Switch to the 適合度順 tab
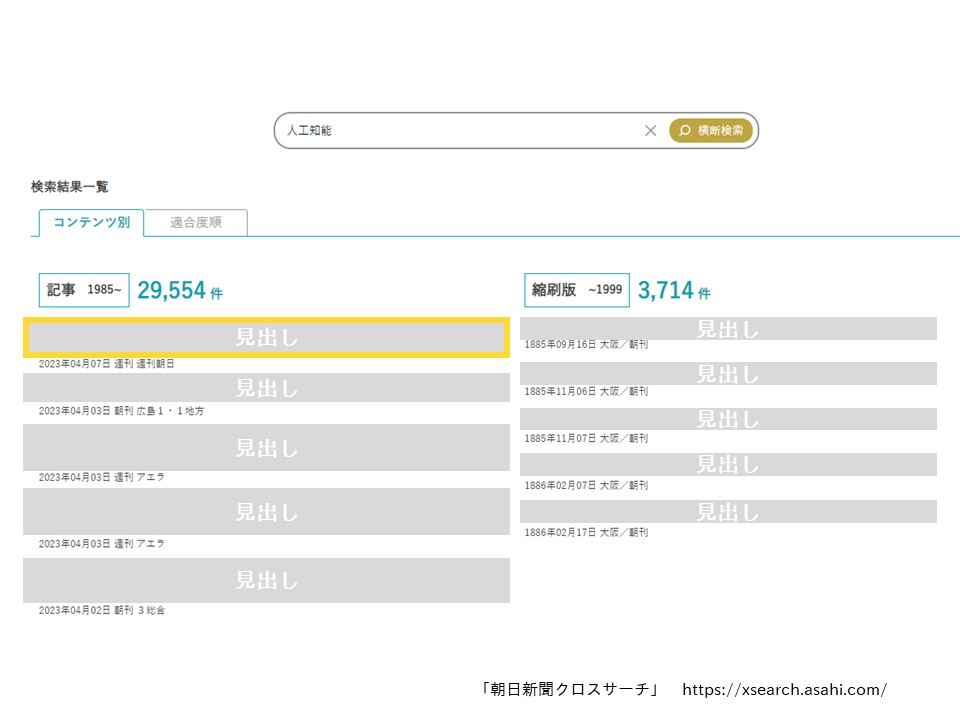The height and width of the screenshot is (720, 960). point(196,222)
